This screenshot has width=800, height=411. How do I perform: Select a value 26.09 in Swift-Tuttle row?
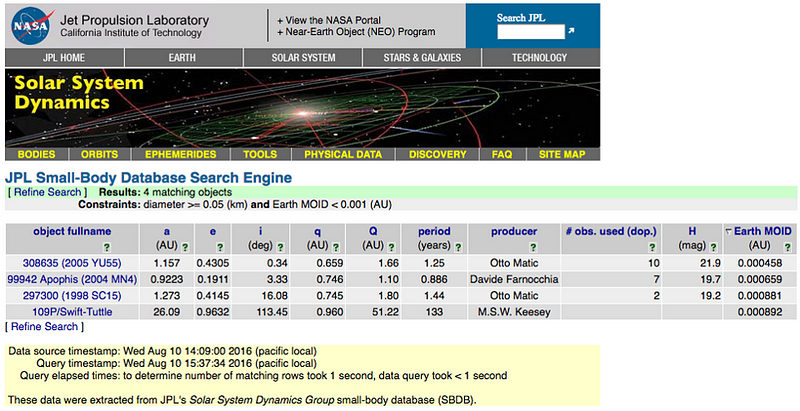tap(167, 312)
